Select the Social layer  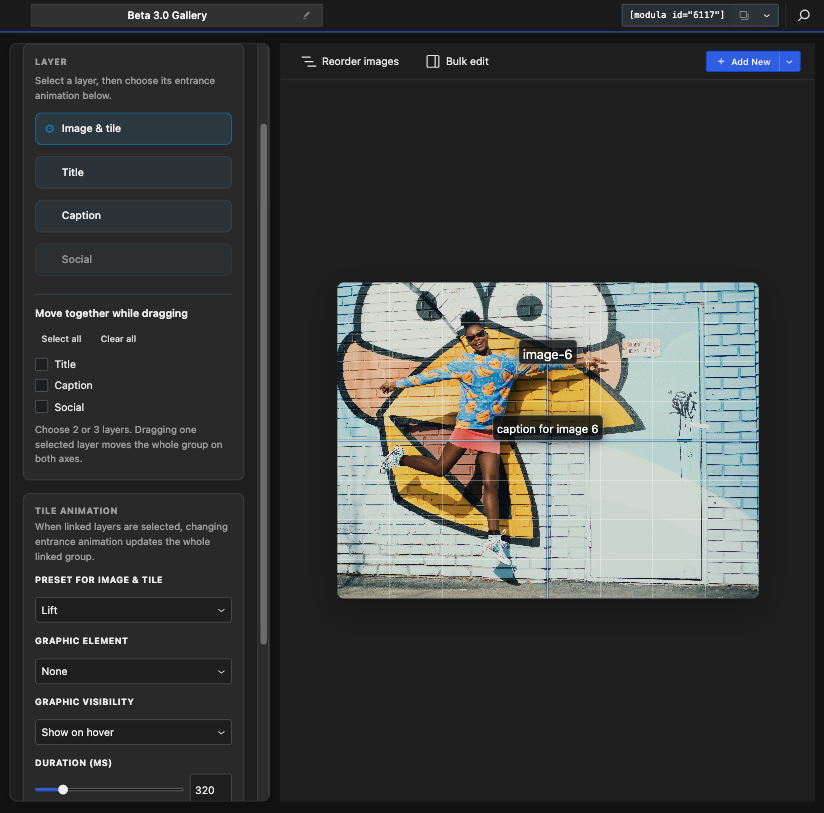point(133,260)
